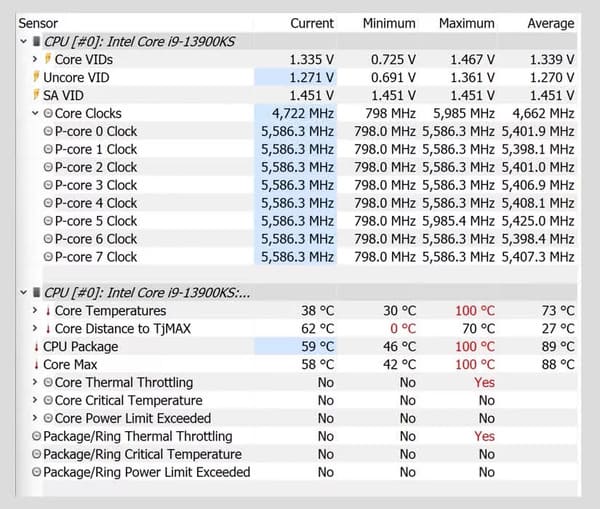The image size is (600, 509).
Task: Click the P-core 5 Clock icon
Action: pos(48,221)
